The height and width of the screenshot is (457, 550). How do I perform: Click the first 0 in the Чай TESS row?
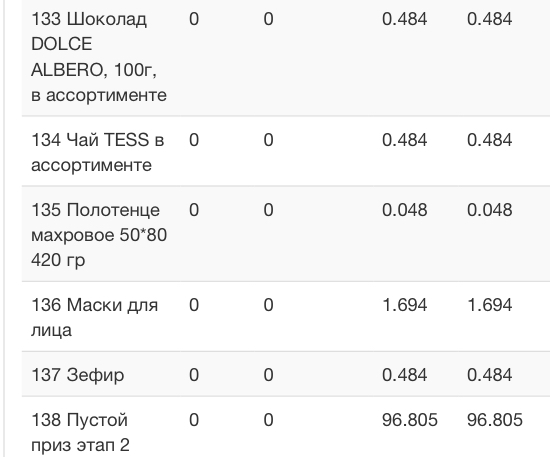(x=194, y=140)
